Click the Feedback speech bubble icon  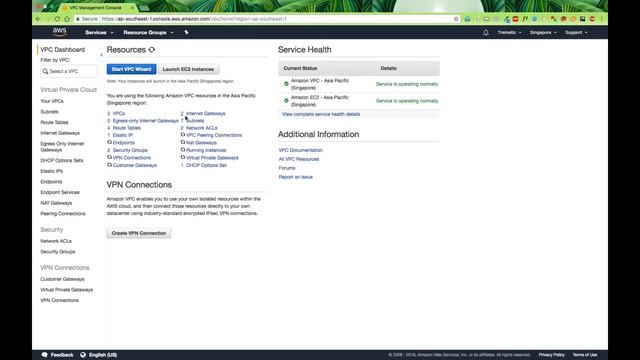(44, 355)
